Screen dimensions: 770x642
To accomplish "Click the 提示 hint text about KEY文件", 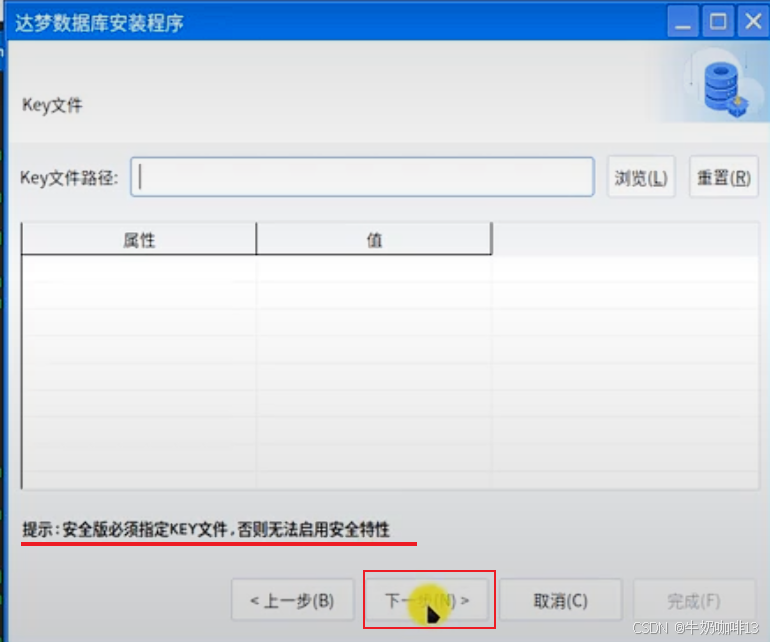I will click(x=206, y=530).
